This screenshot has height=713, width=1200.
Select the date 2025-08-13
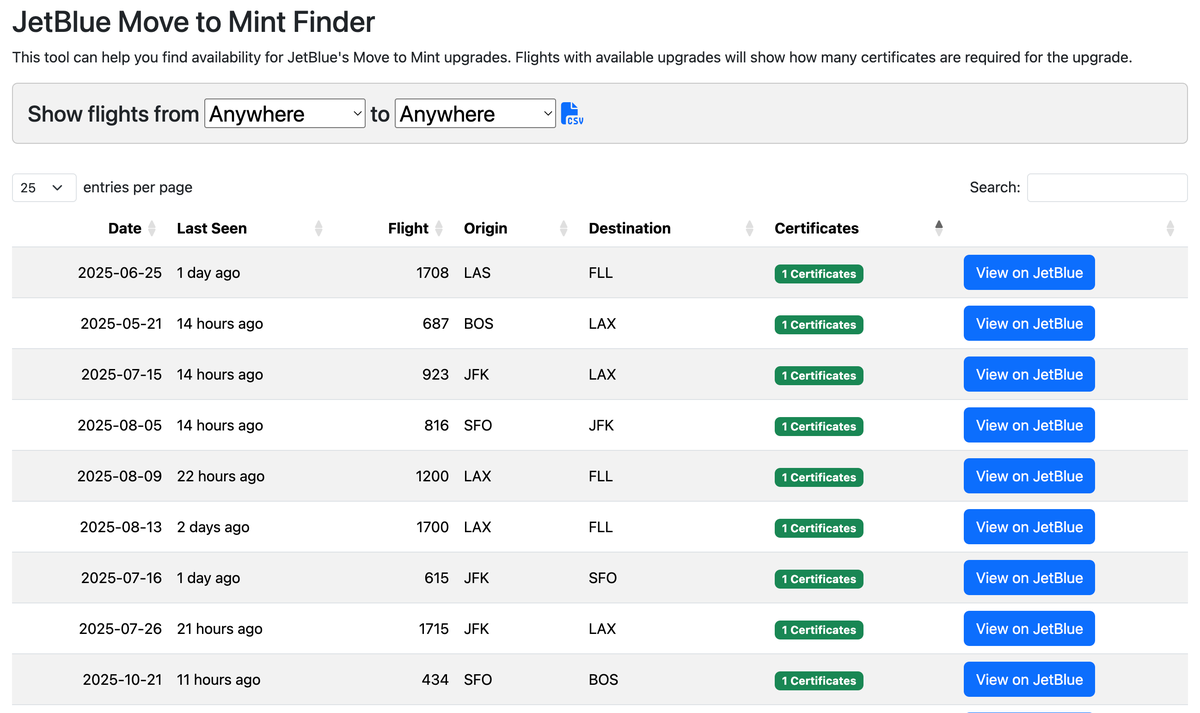[121, 528]
